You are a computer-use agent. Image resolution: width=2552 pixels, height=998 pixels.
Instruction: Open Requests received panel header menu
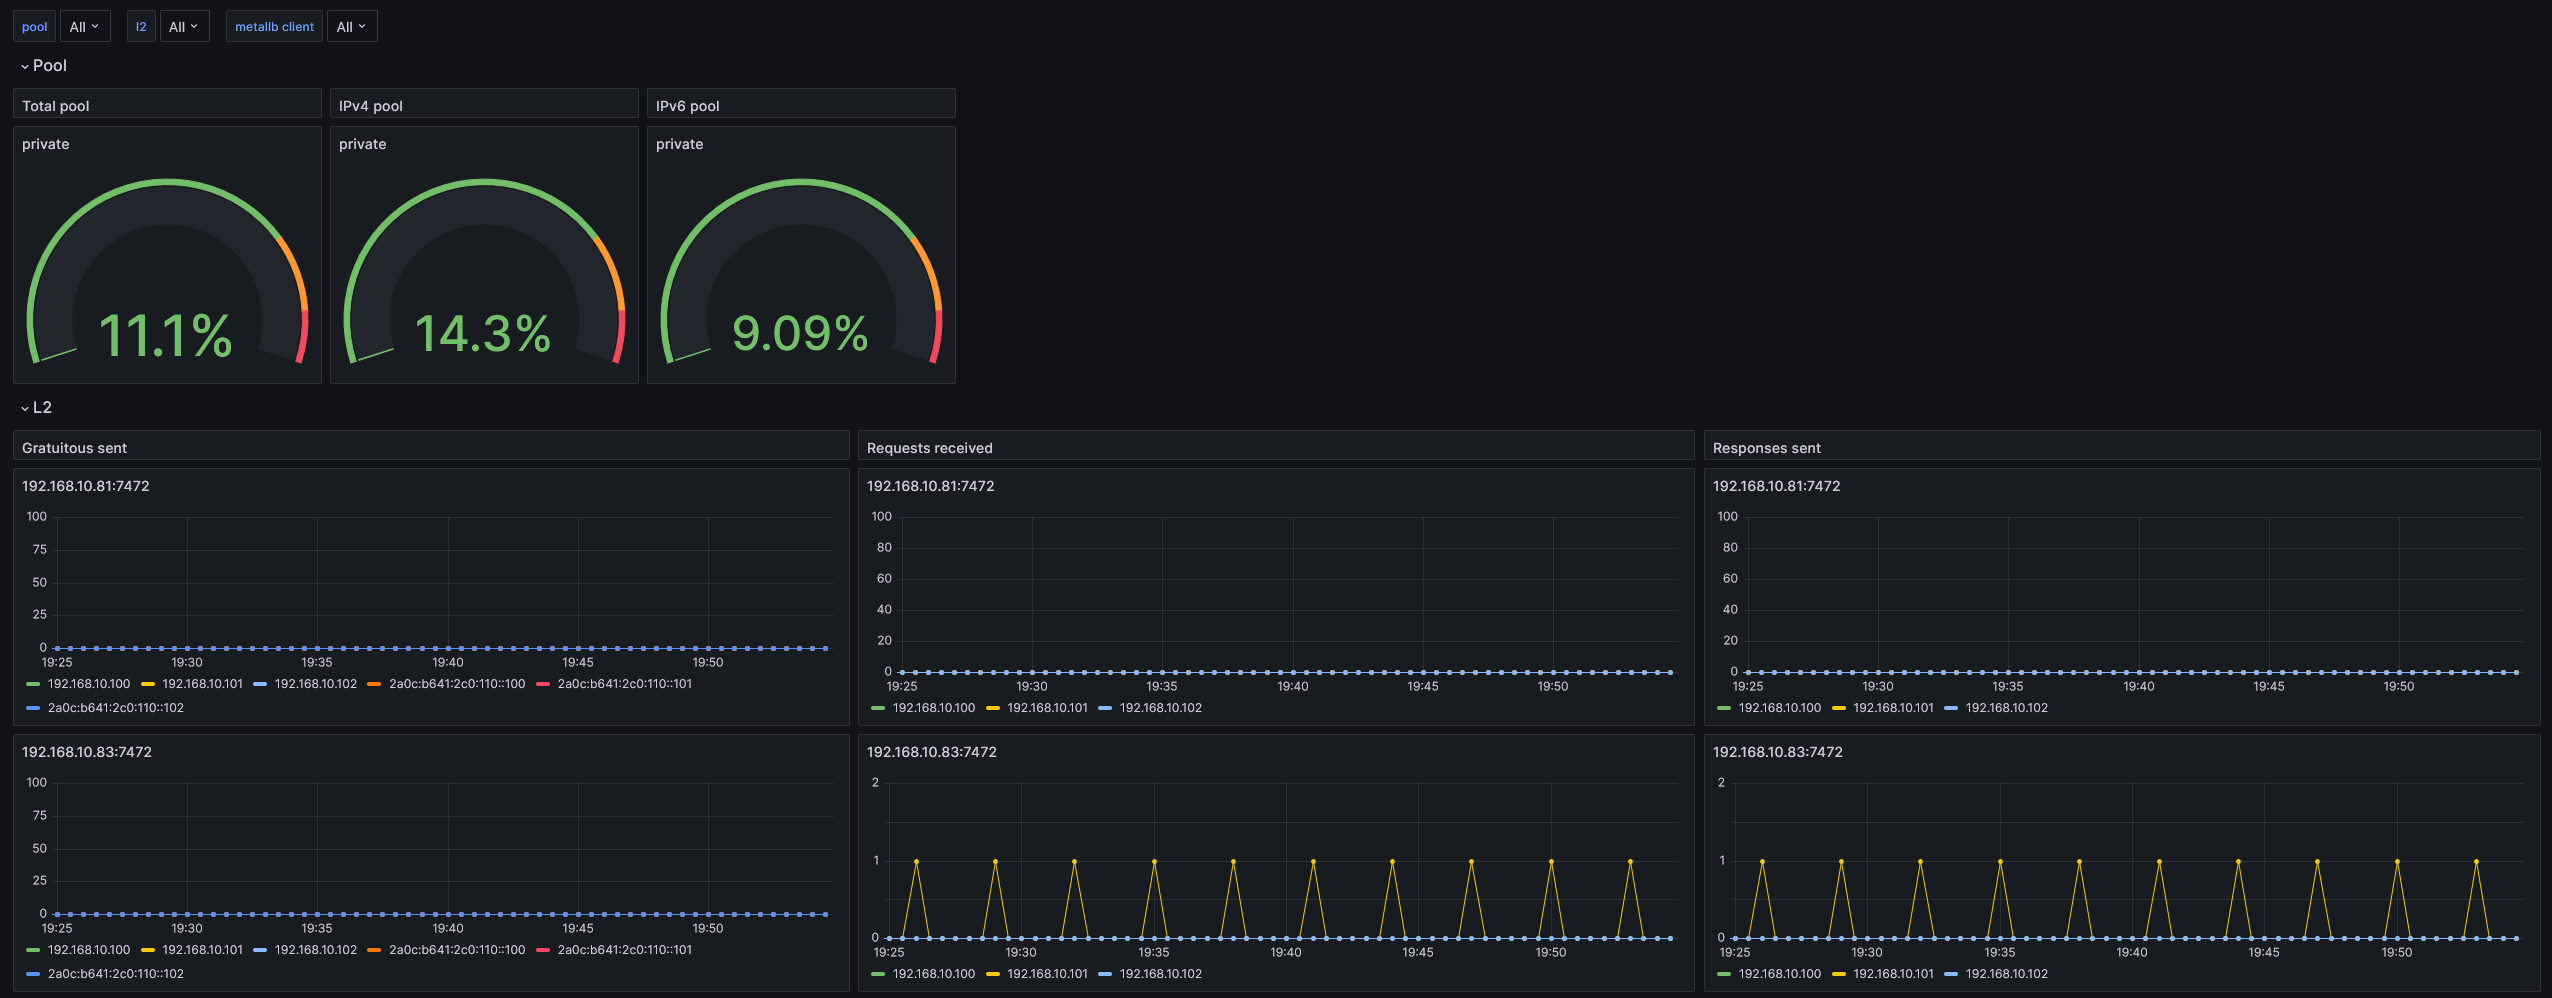click(x=1276, y=446)
